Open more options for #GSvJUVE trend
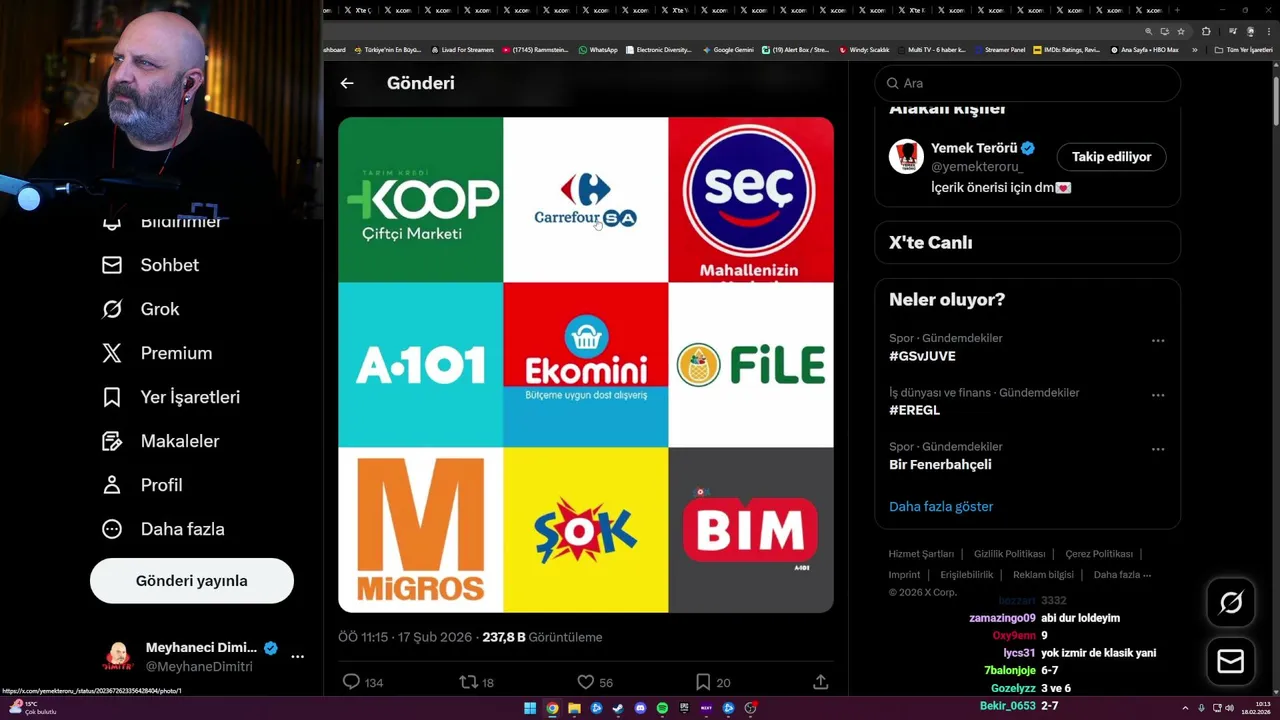Image resolution: width=1280 pixels, height=720 pixels. click(x=1158, y=341)
